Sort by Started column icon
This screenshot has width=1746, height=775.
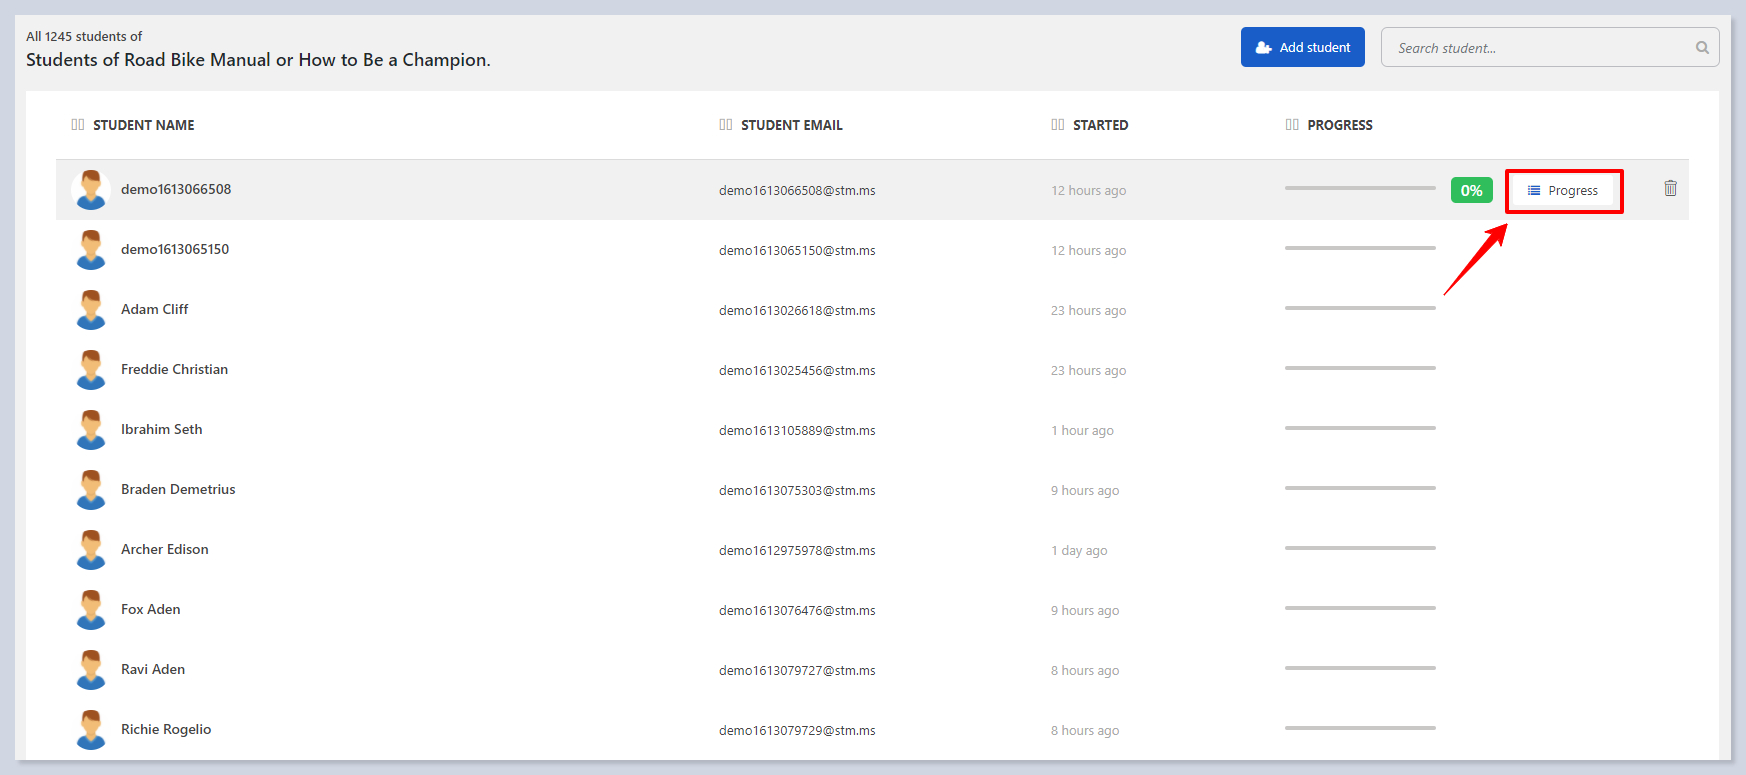tap(1058, 125)
